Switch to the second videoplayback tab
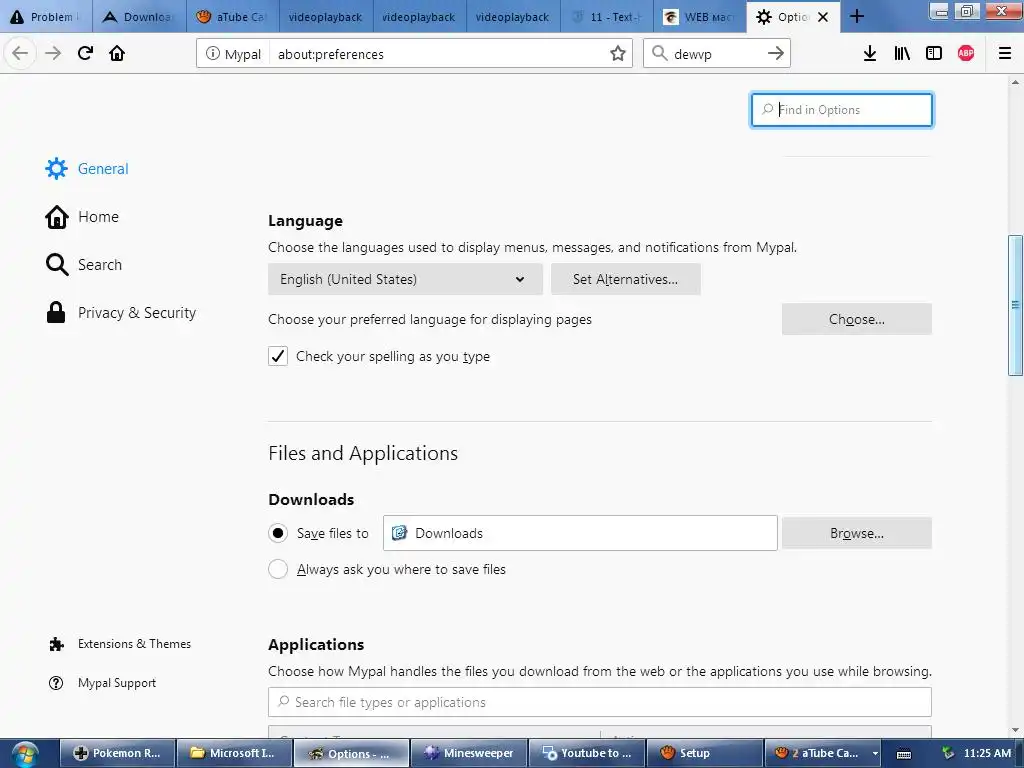The image size is (1024, 768). click(x=420, y=17)
